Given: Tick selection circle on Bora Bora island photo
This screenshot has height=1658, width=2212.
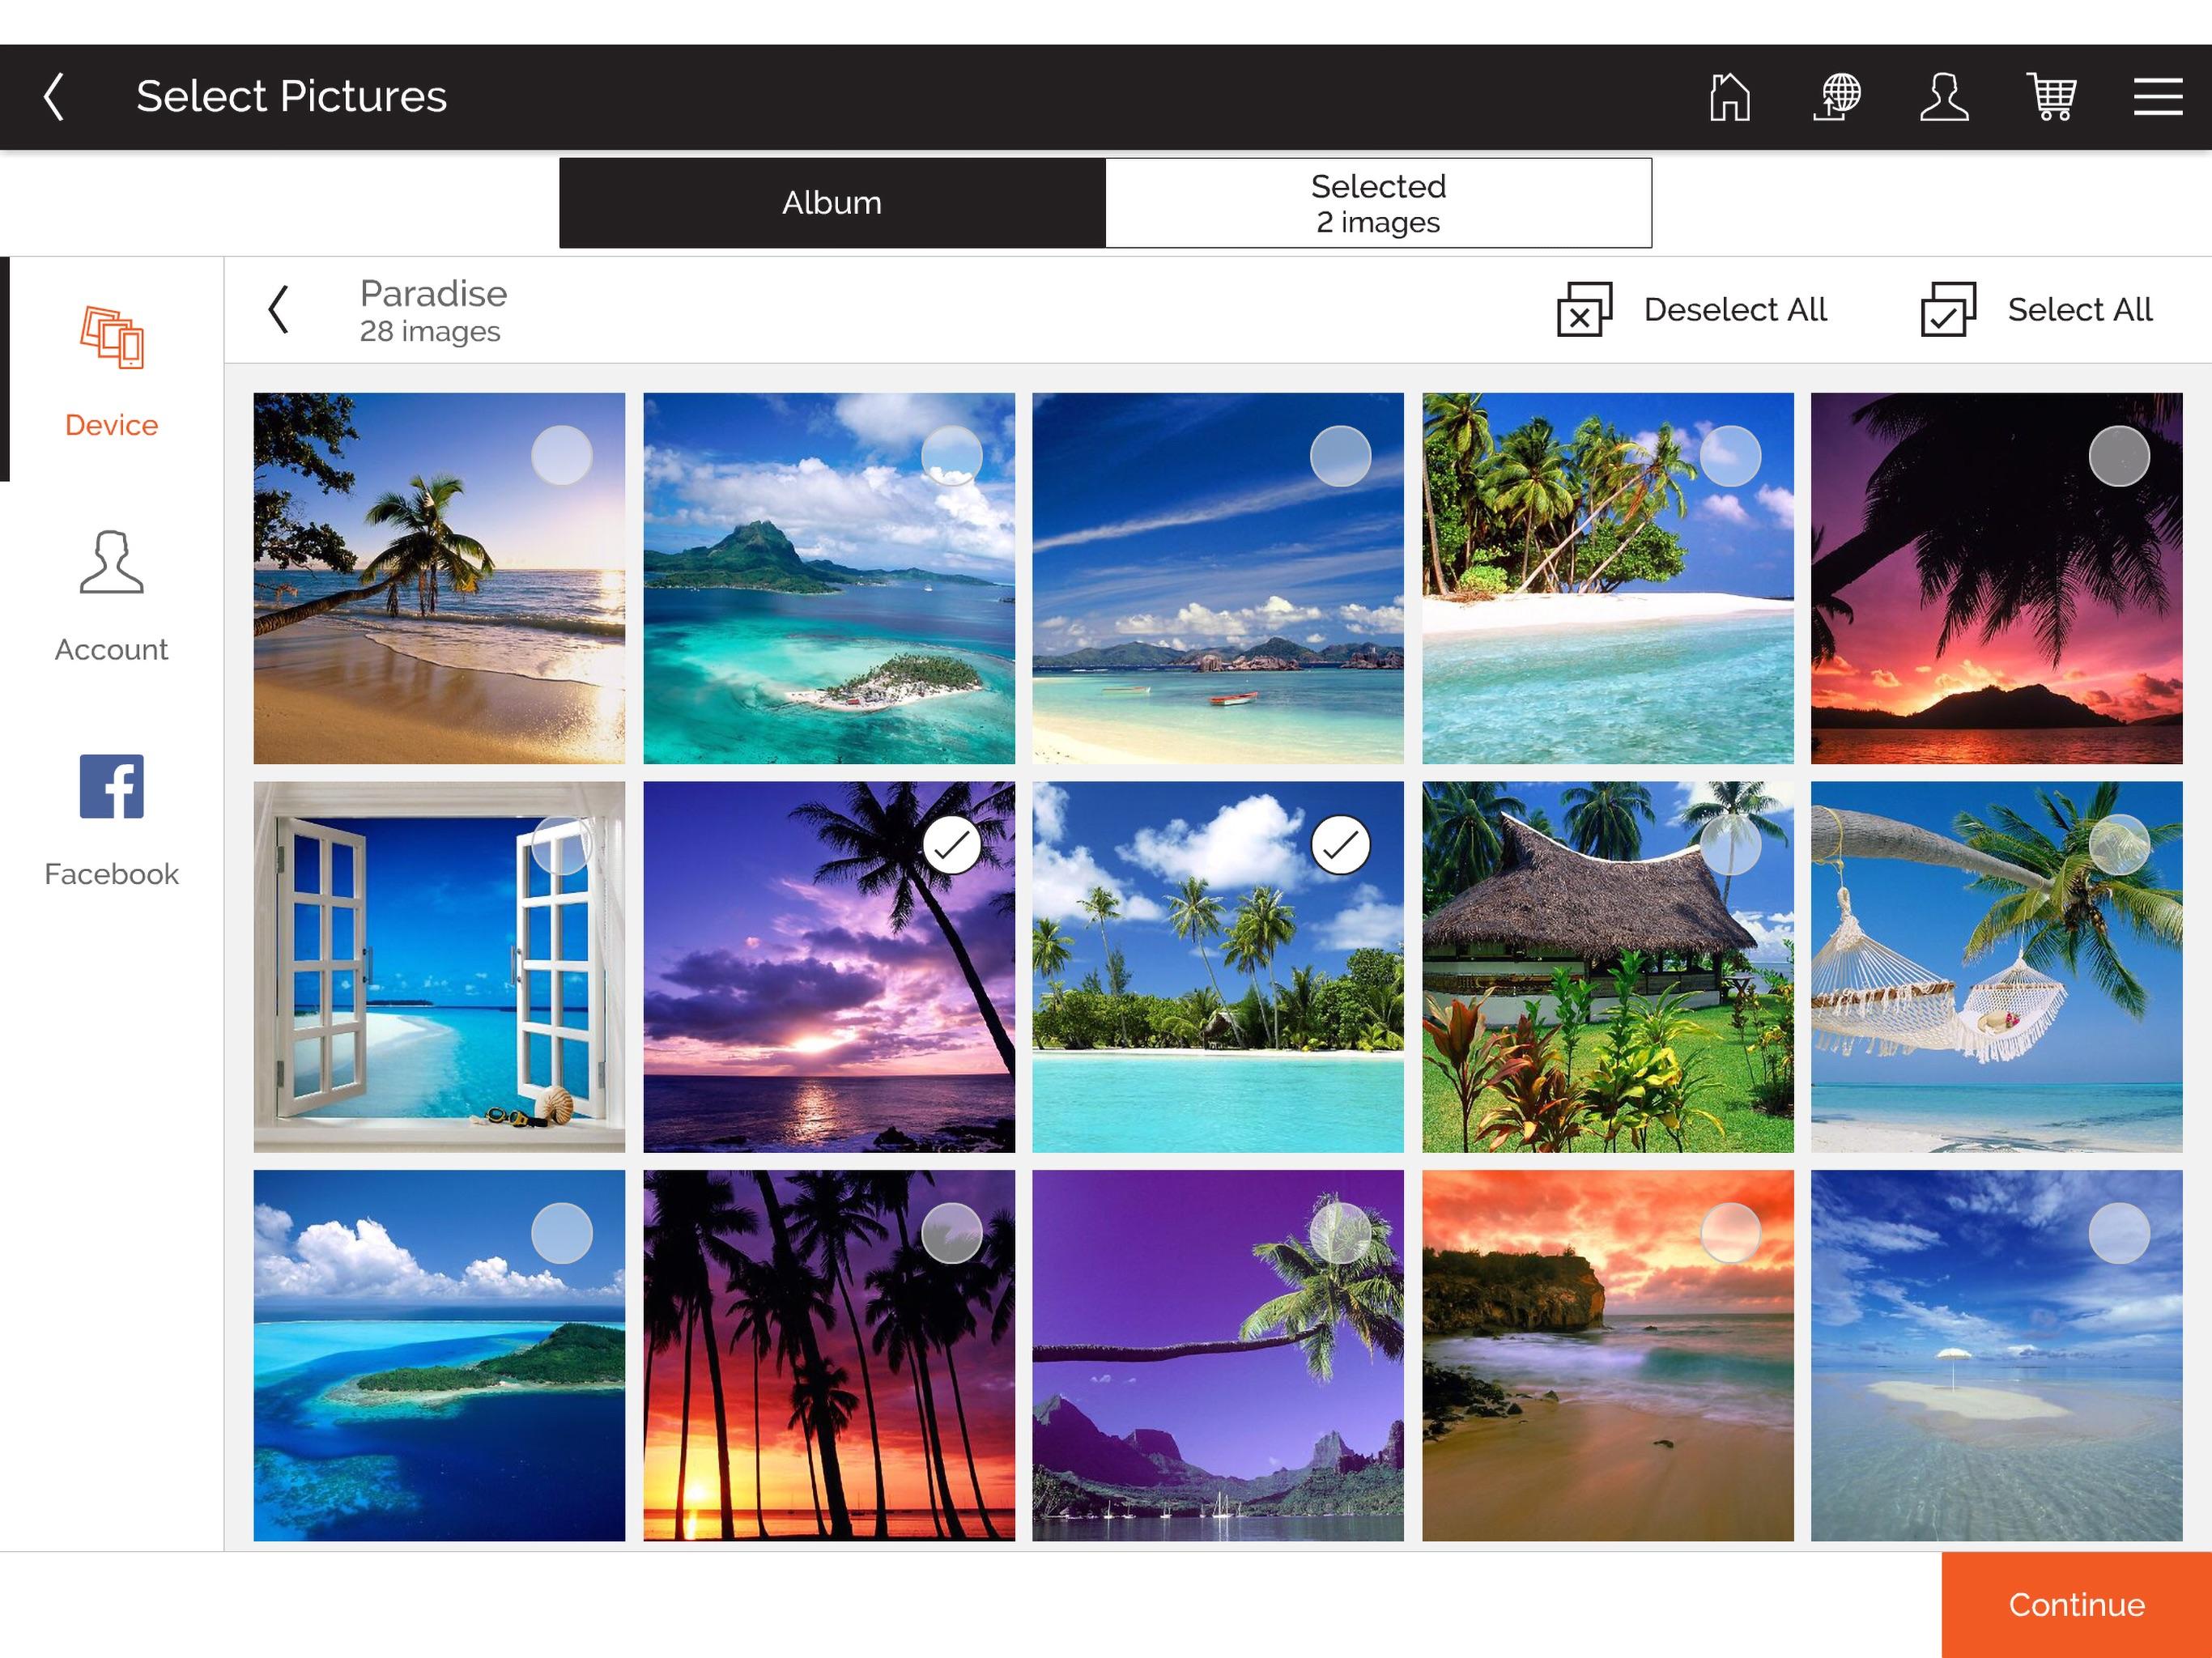Looking at the screenshot, I should [x=951, y=456].
